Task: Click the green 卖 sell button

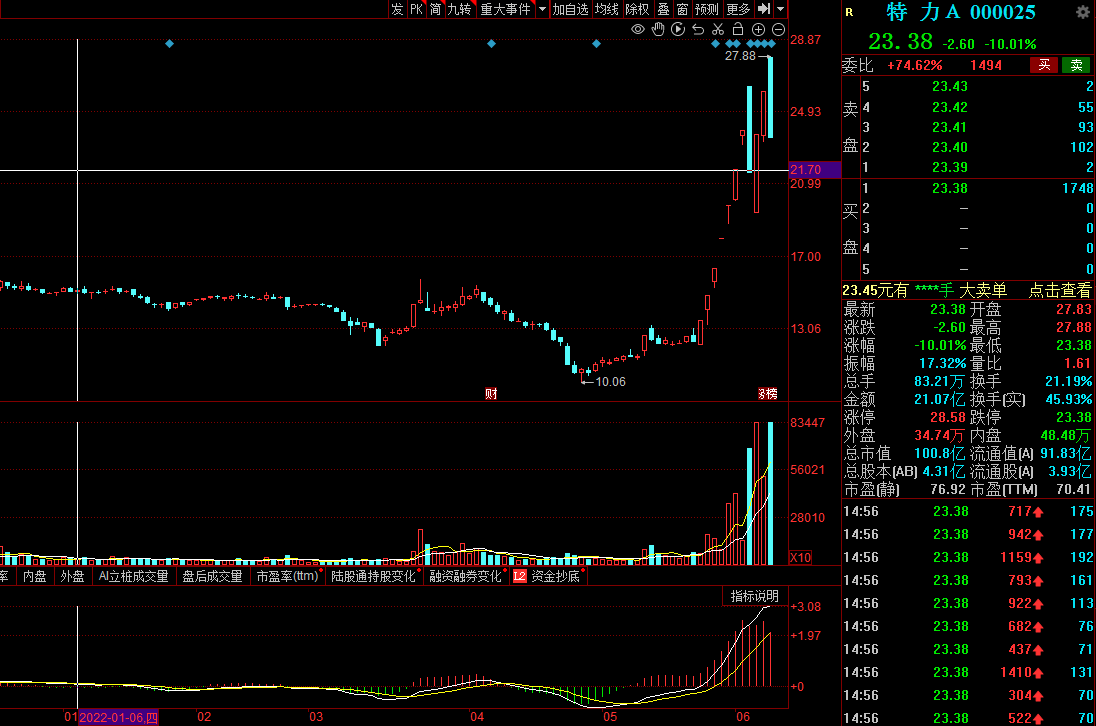Action: (1076, 65)
